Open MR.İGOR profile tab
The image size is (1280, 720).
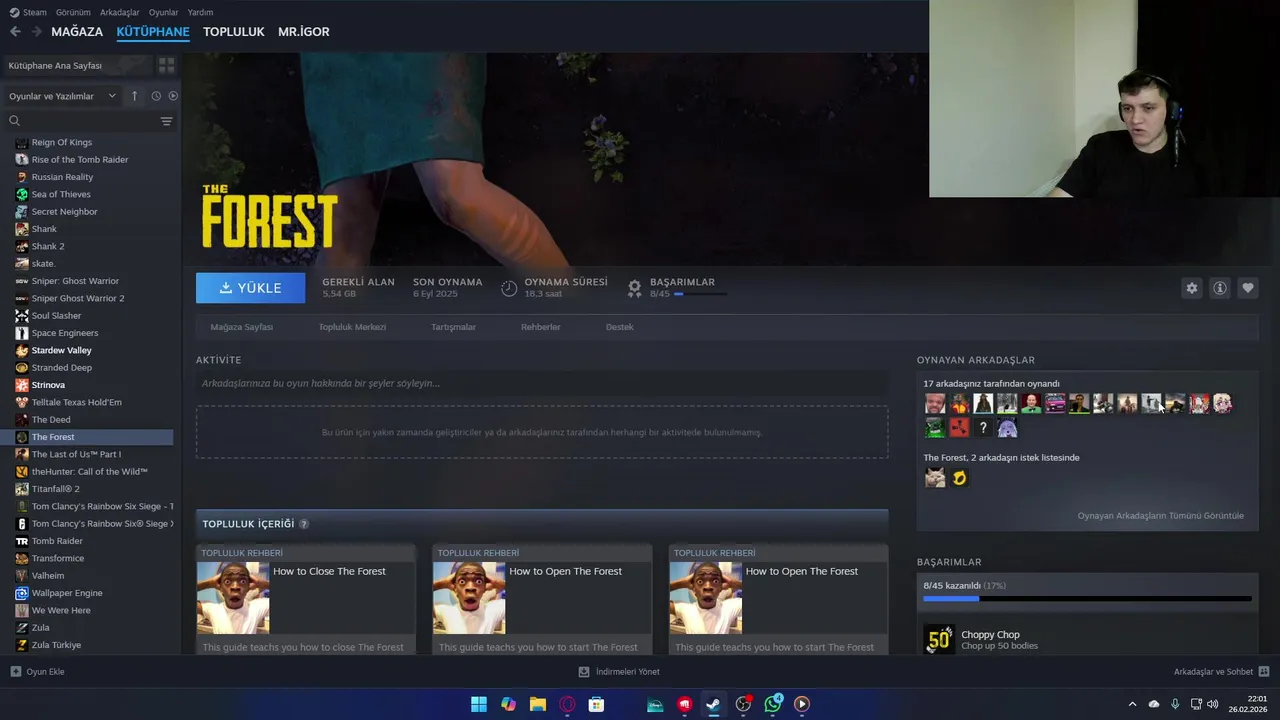pyautogui.click(x=304, y=32)
